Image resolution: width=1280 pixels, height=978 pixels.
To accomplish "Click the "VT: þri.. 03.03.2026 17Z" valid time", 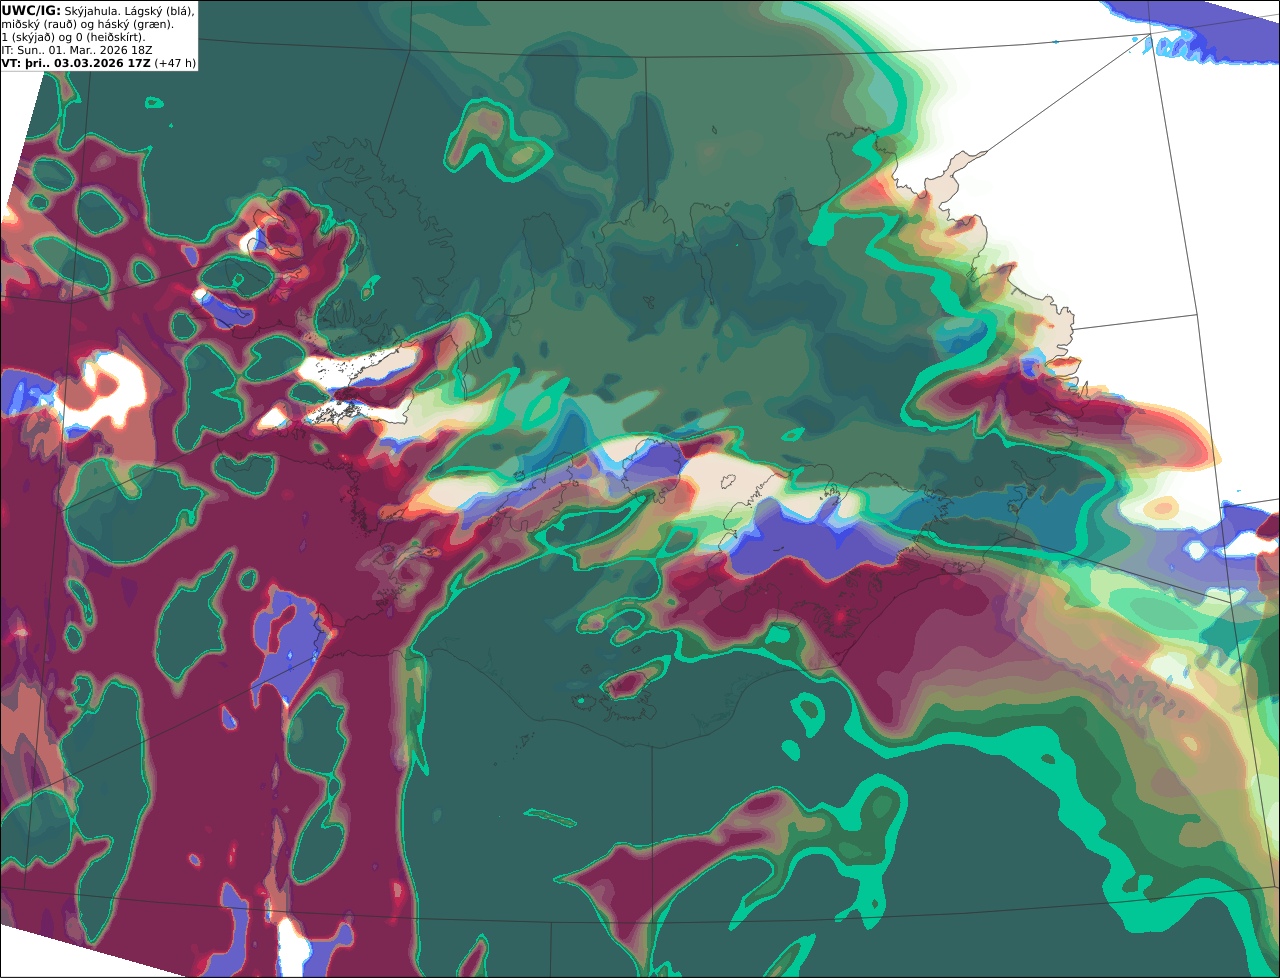I will pyautogui.click(x=76, y=63).
